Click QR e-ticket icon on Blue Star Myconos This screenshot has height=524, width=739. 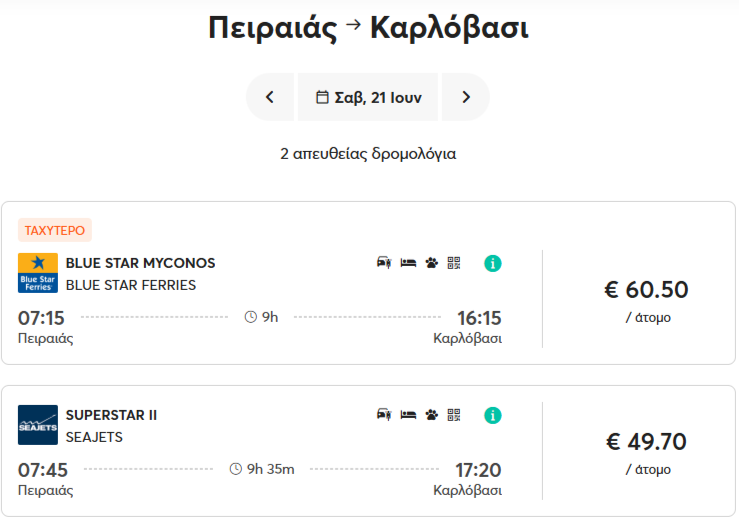coord(454,262)
